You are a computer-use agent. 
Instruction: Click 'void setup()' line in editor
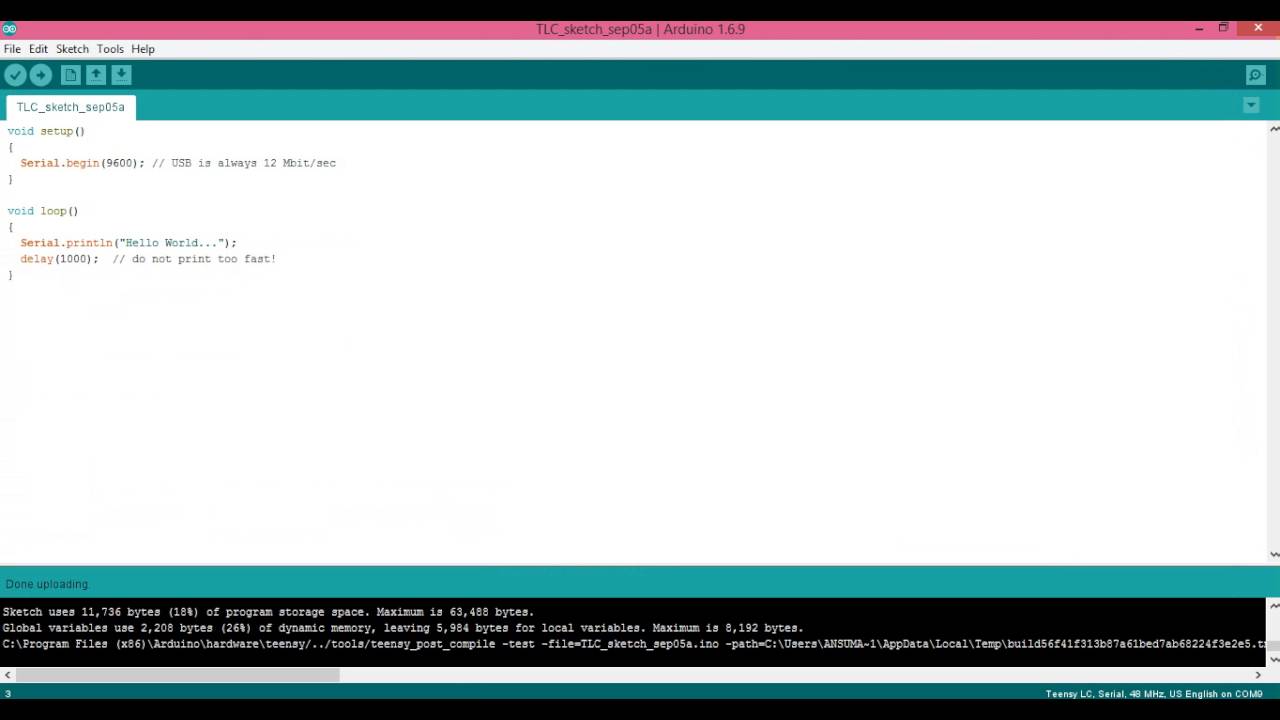(x=46, y=131)
